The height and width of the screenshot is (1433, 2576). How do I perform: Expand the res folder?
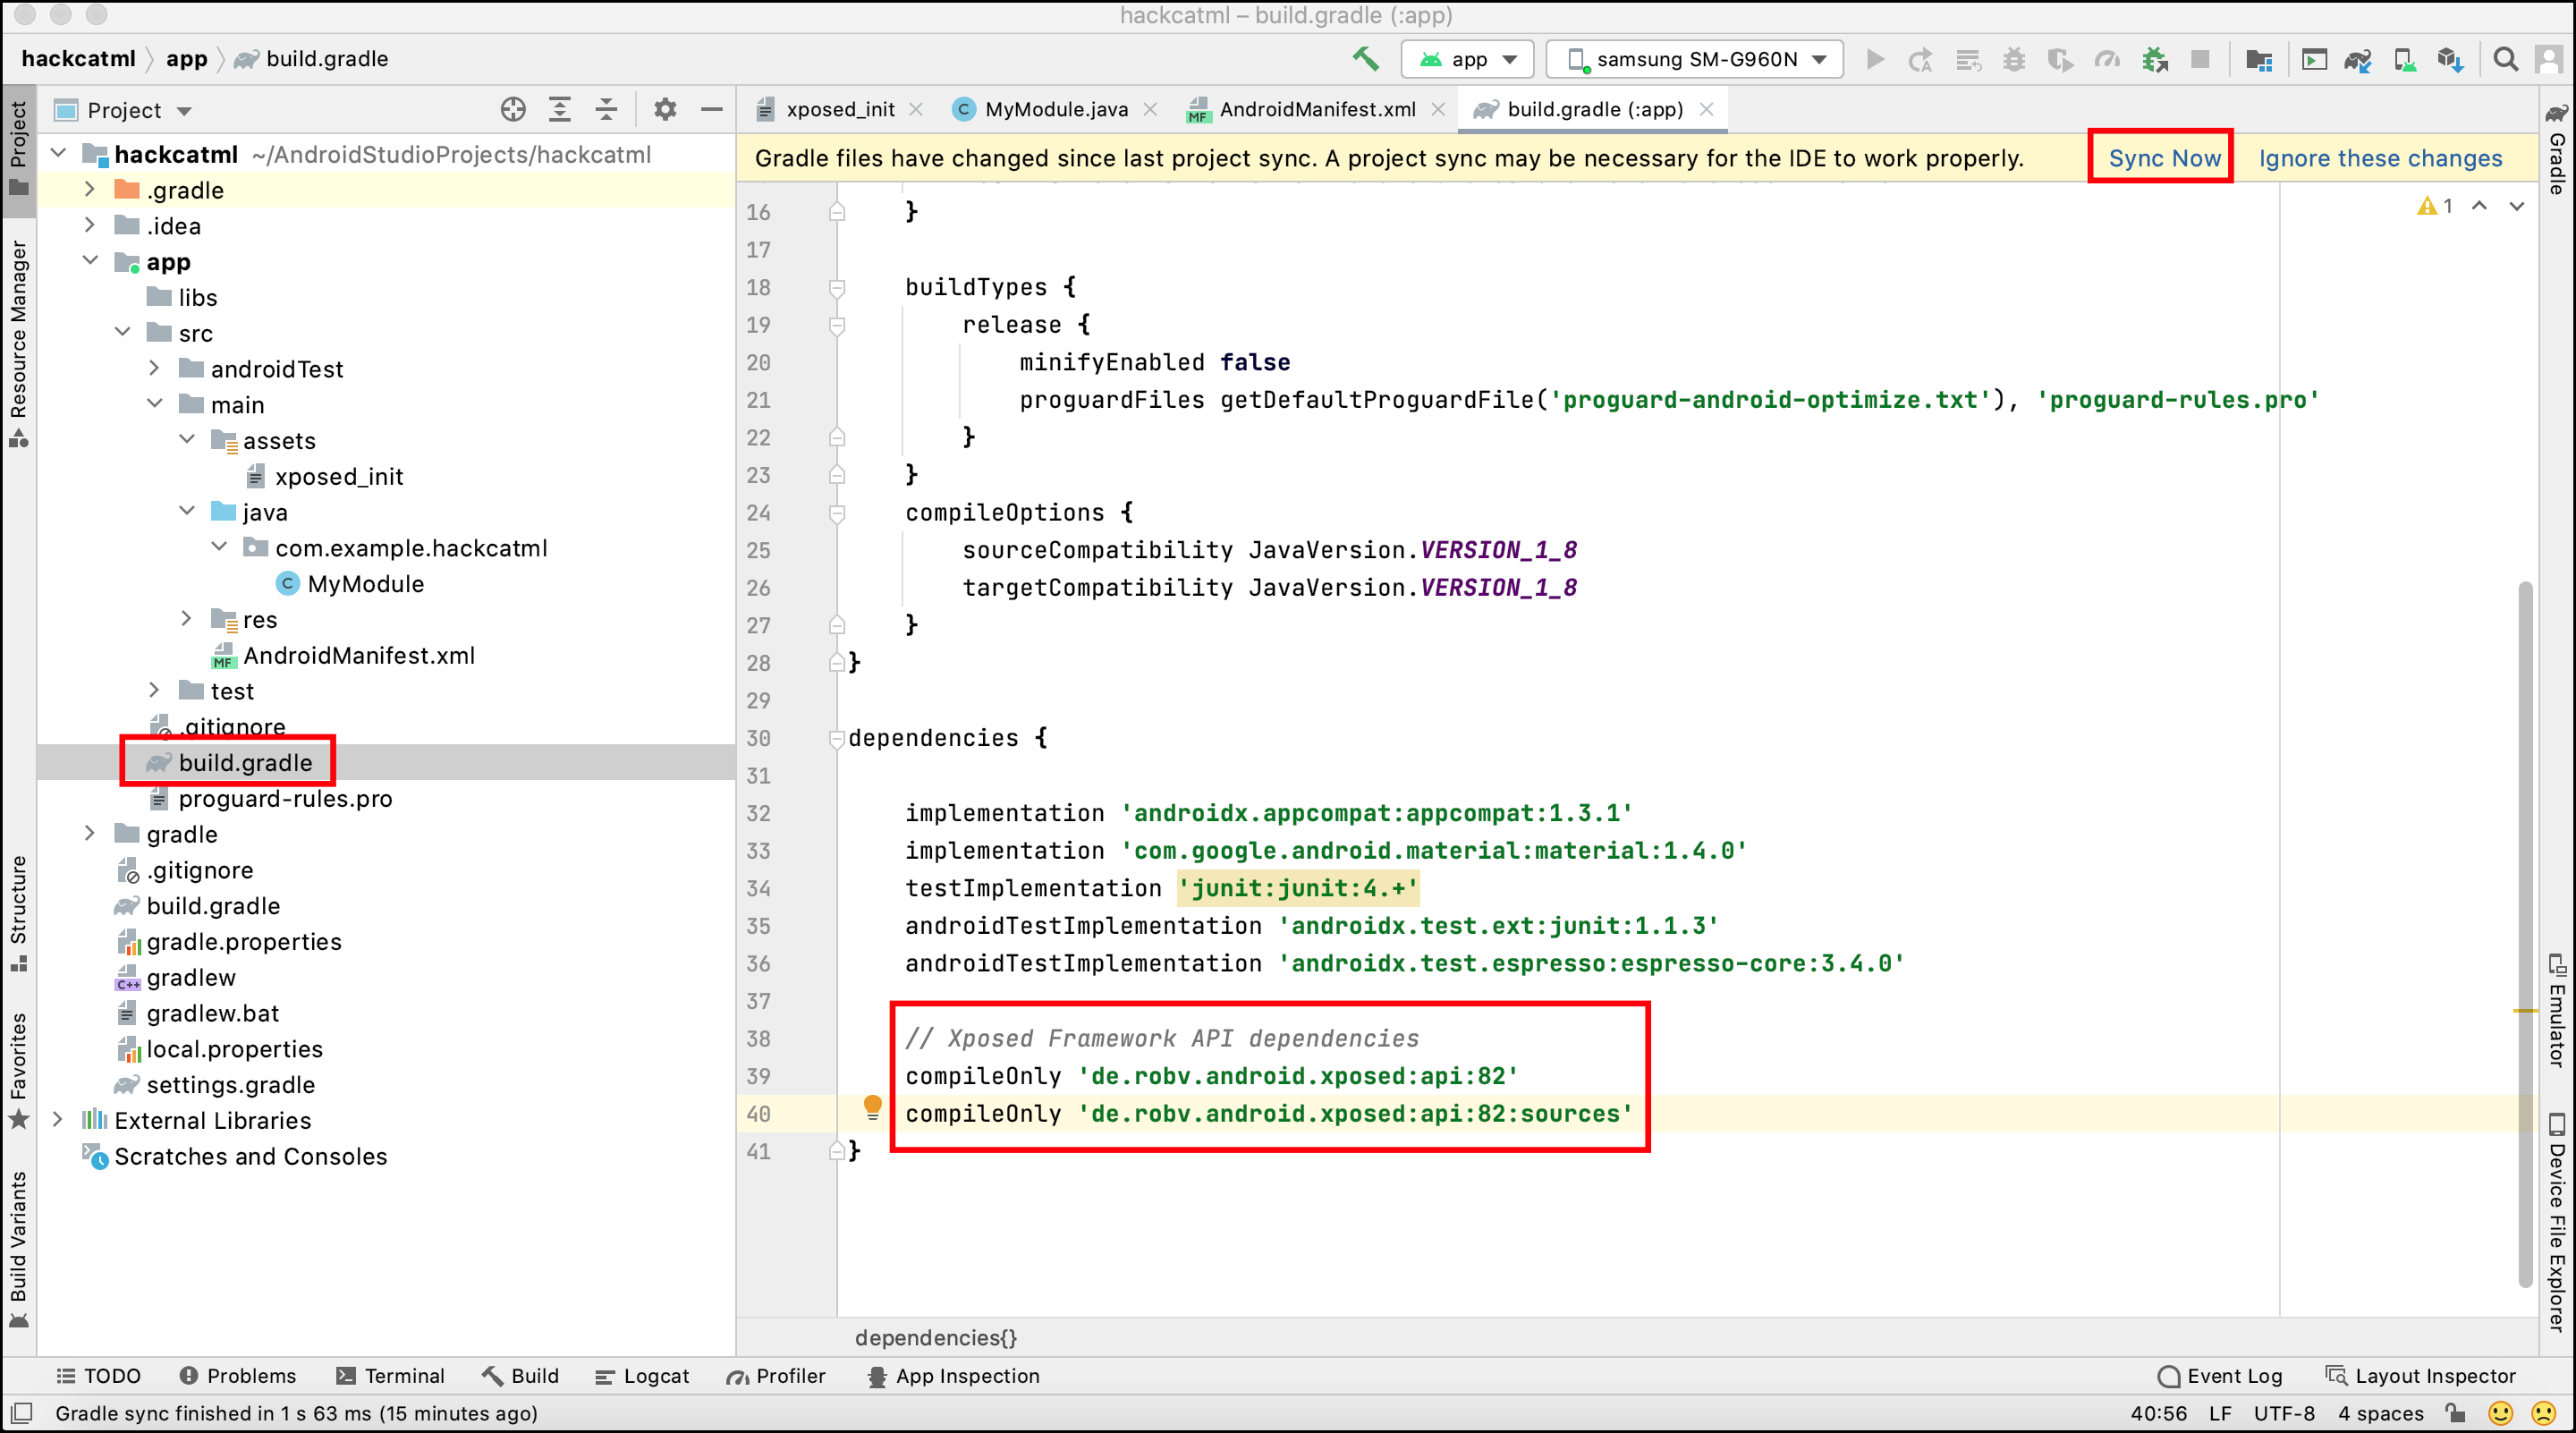coord(186,619)
